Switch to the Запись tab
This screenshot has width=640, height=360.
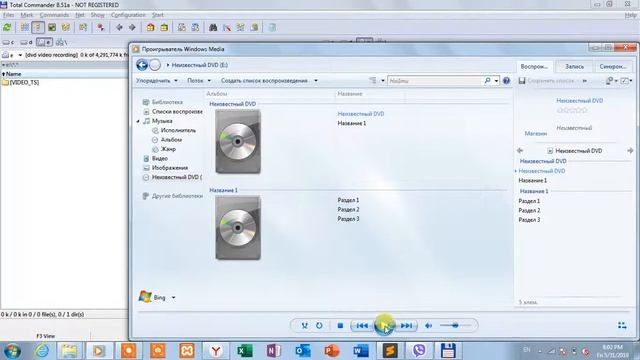tap(574, 66)
